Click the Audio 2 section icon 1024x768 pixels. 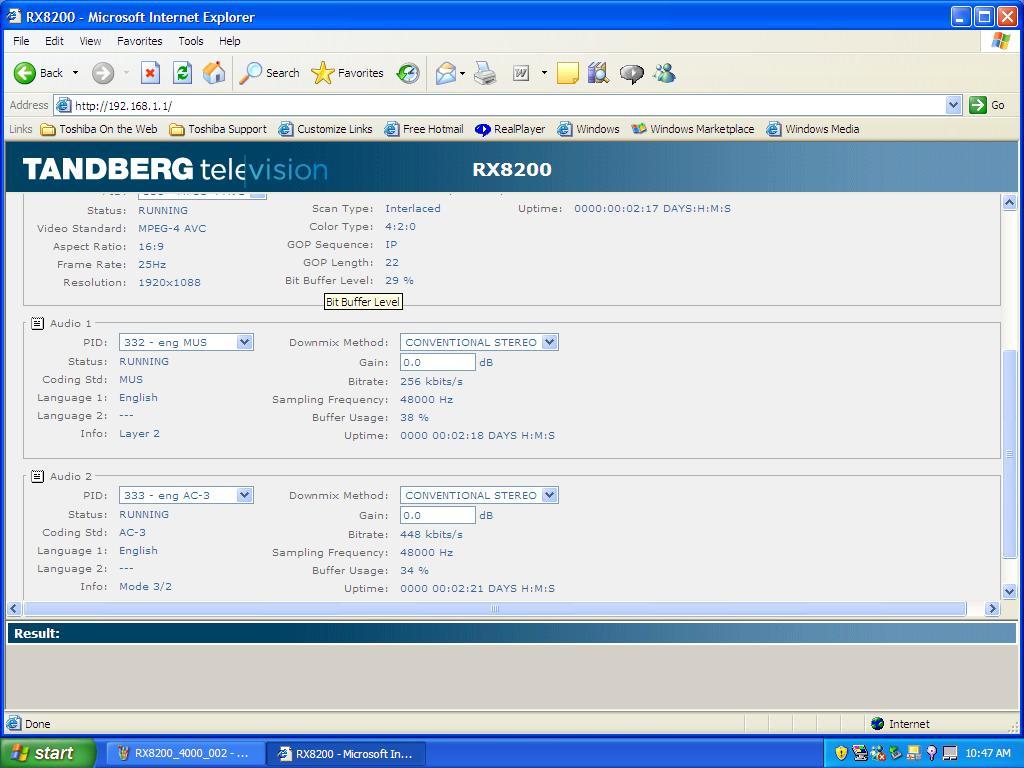tap(37, 476)
